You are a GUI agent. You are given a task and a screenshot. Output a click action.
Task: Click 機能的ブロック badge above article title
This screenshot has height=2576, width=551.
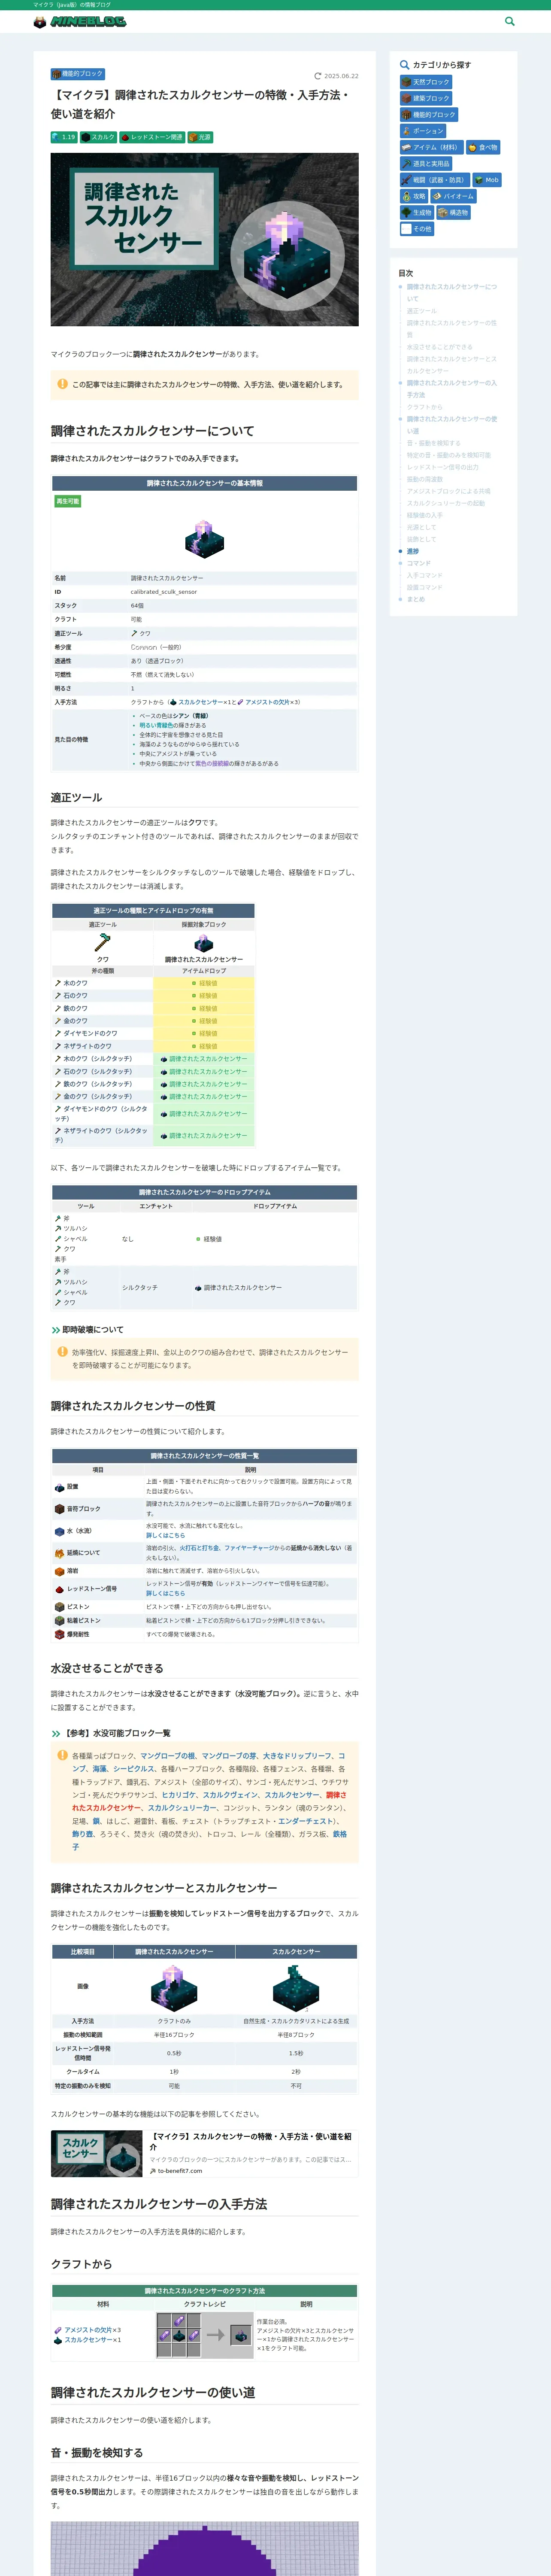(x=78, y=74)
